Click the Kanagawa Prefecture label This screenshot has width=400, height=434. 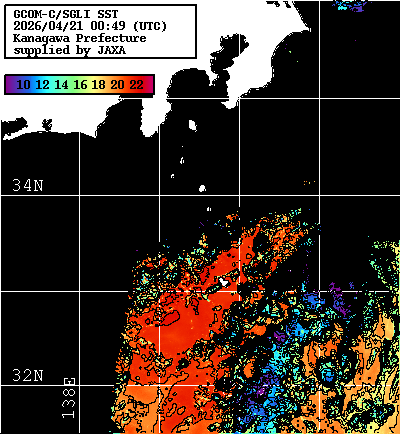pos(79,38)
